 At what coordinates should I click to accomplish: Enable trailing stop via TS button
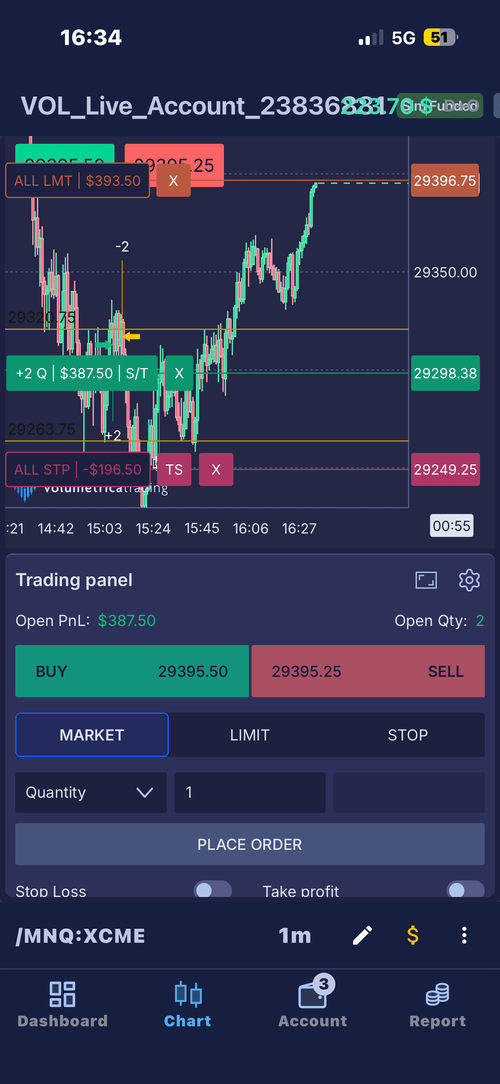(174, 469)
